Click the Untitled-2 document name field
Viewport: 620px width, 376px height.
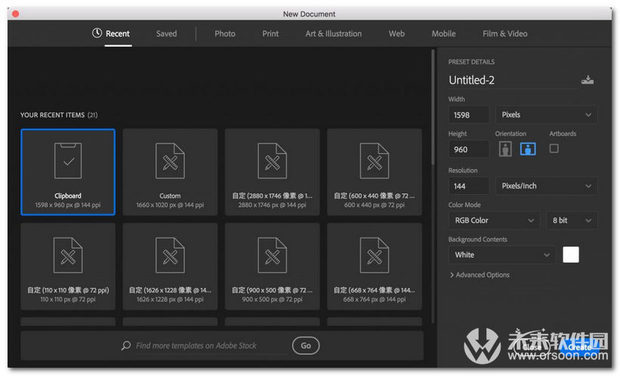pyautogui.click(x=512, y=80)
